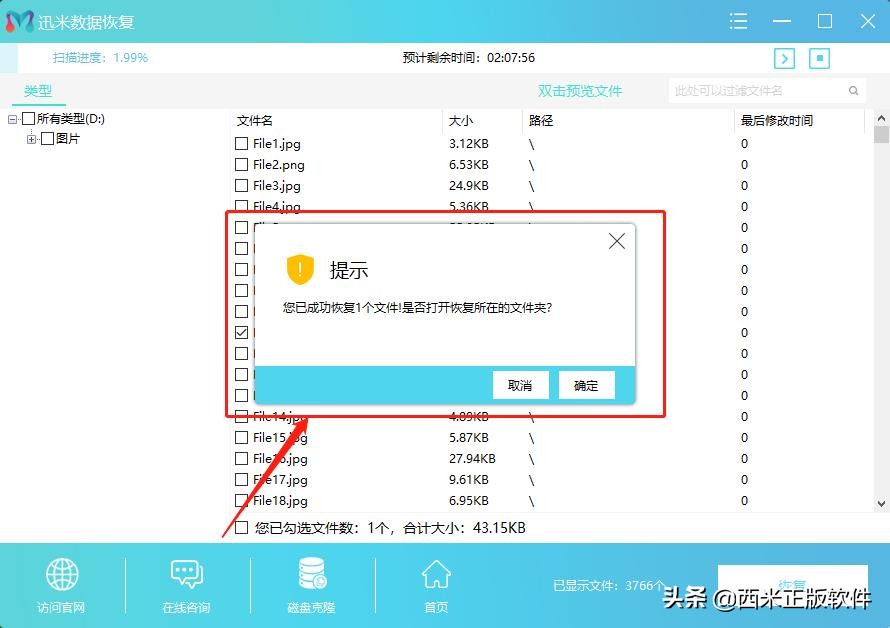Click the 已显示文件: 3766个 status text
The width and height of the screenshot is (890, 628).
click(x=609, y=585)
